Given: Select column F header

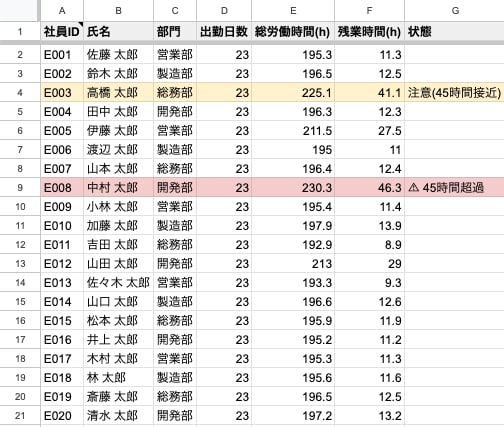Looking at the screenshot, I should [x=369, y=11].
